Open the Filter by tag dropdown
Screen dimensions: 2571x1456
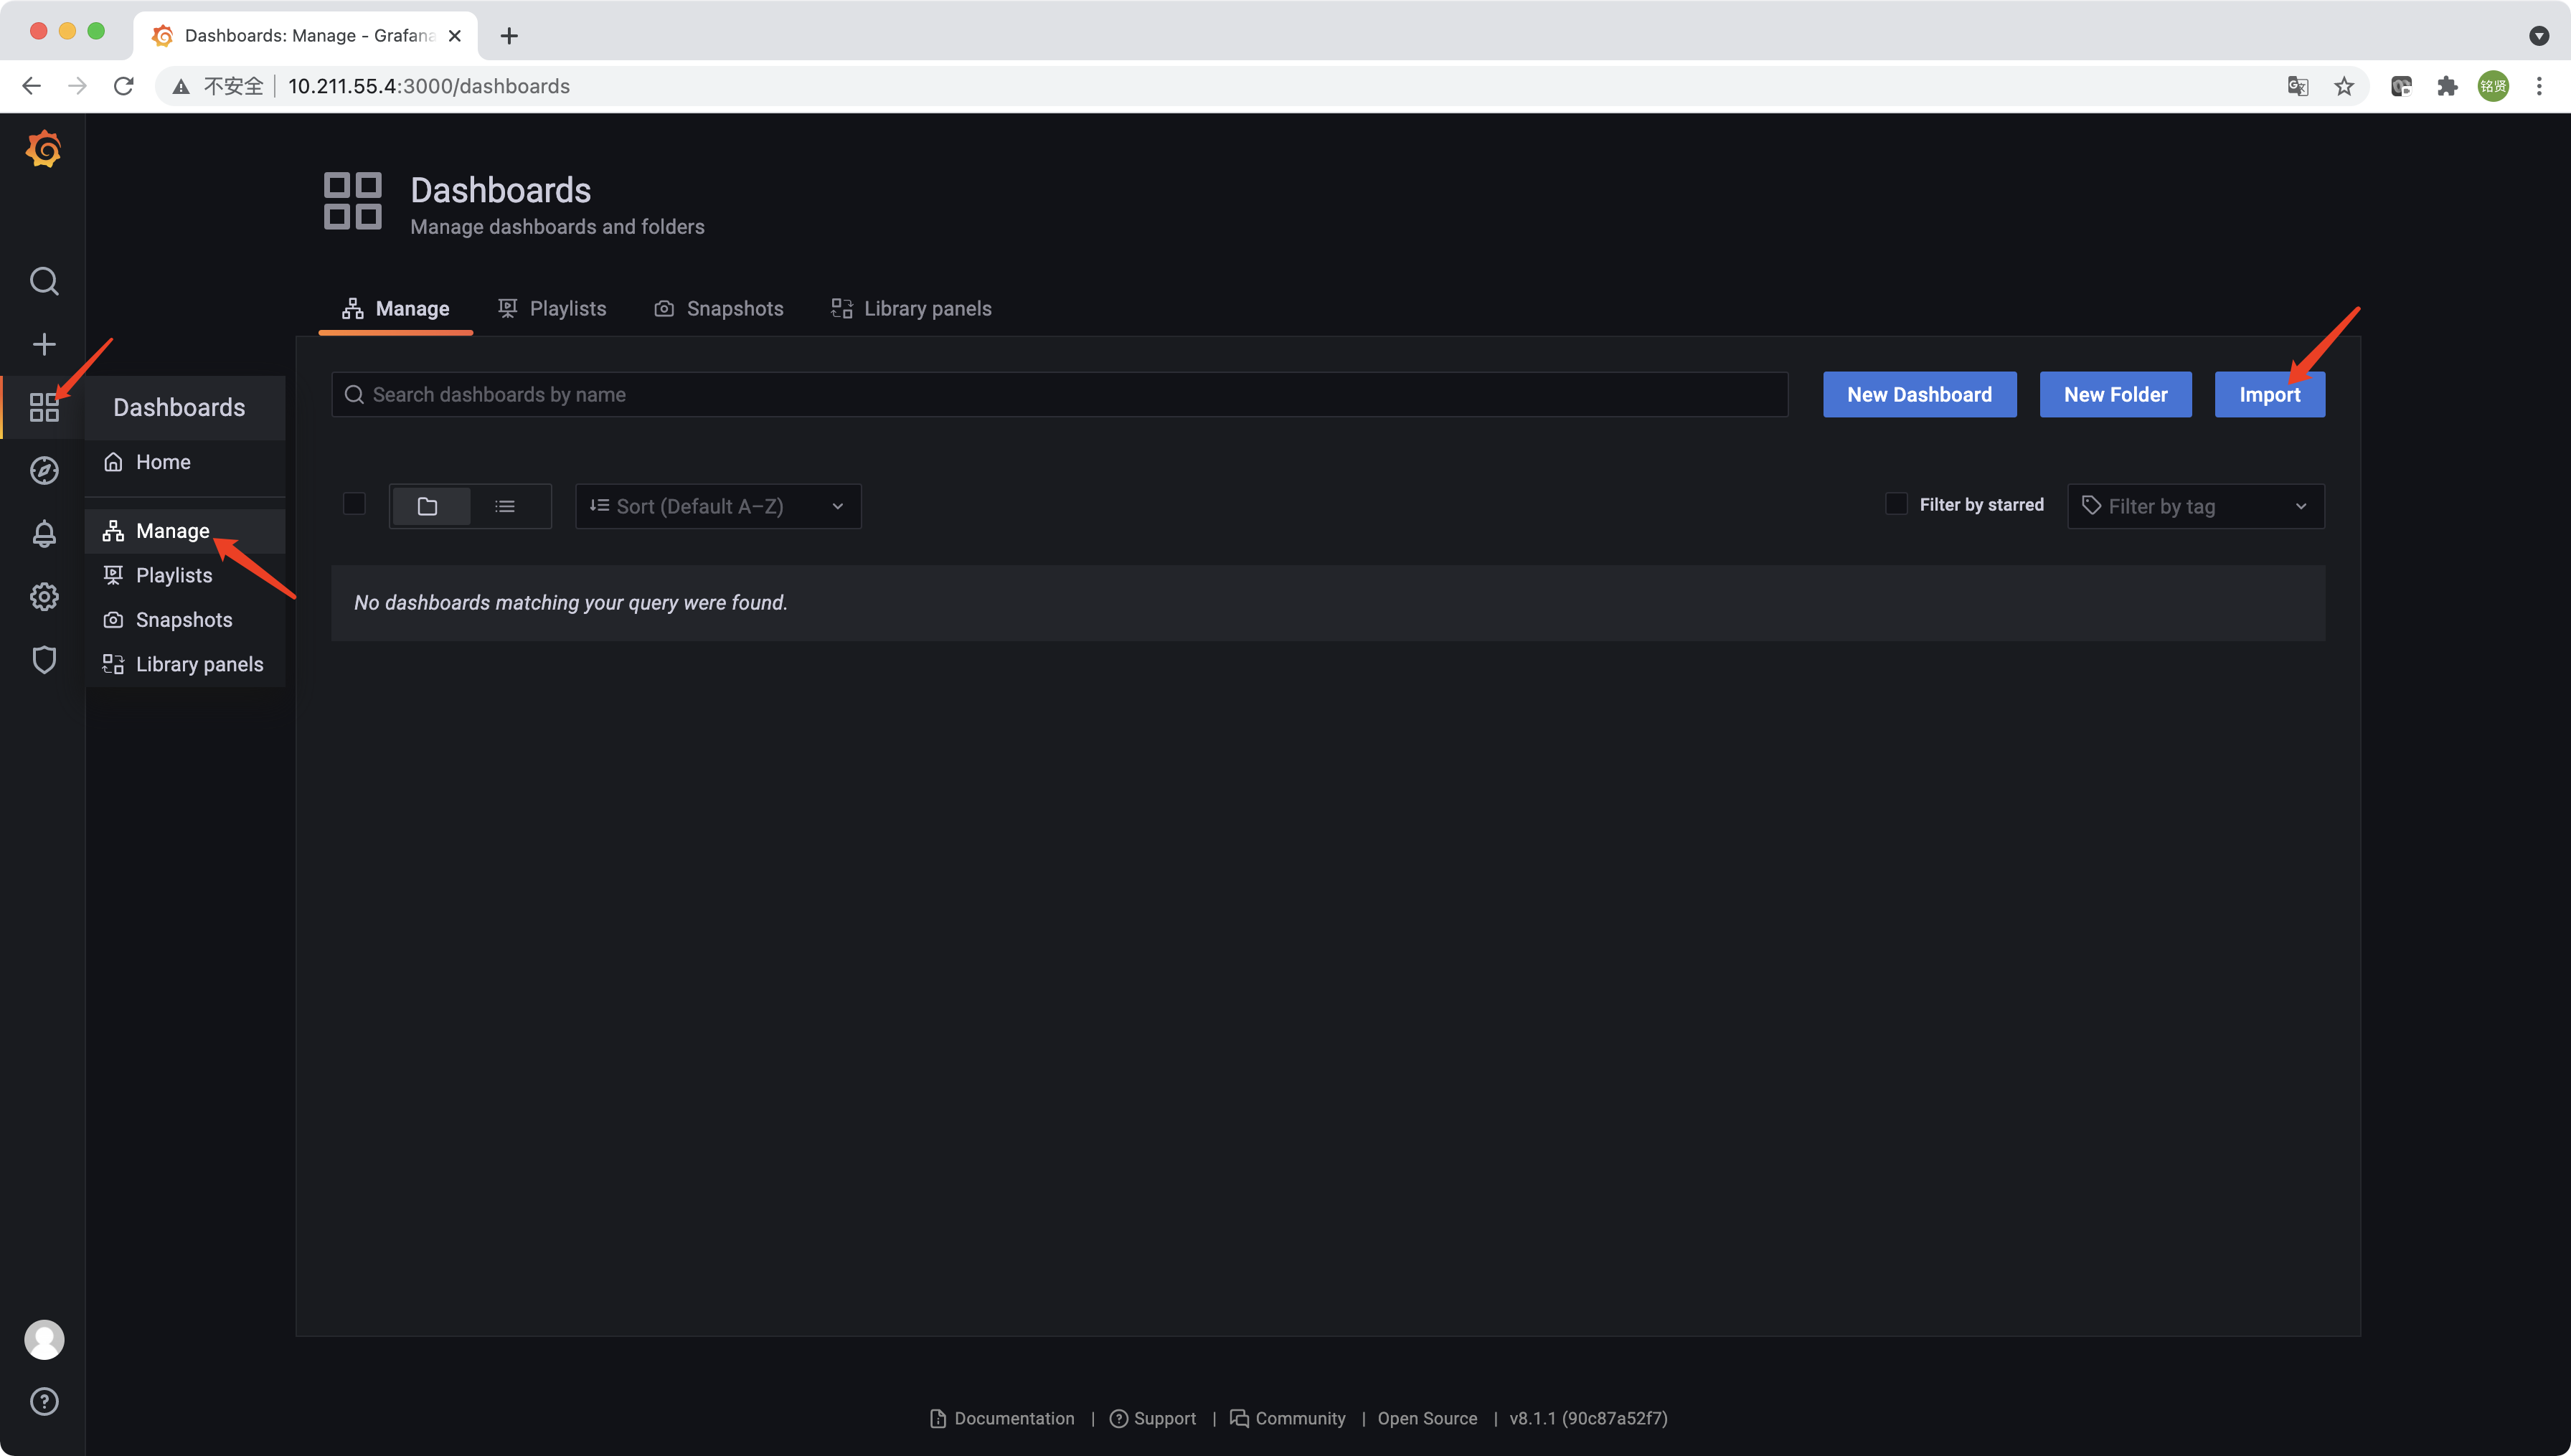pos(2195,506)
